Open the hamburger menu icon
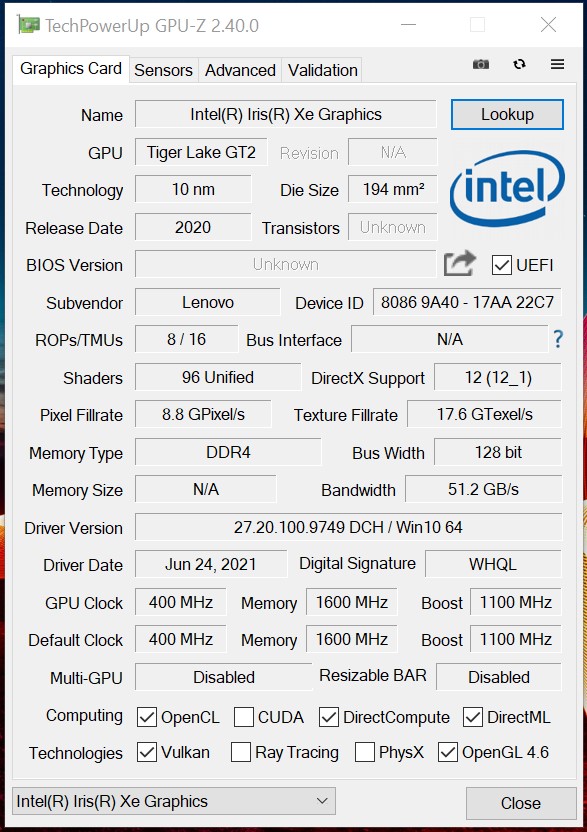The width and height of the screenshot is (587, 832). point(557,64)
